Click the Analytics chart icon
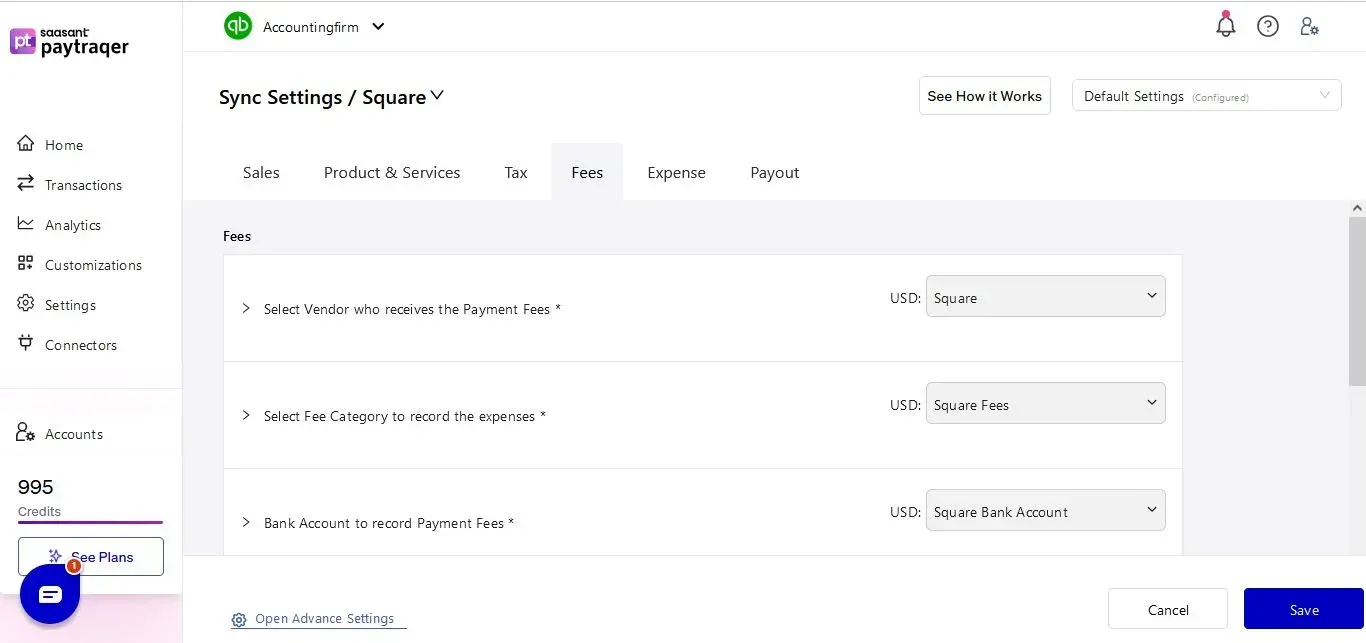 pos(26,224)
